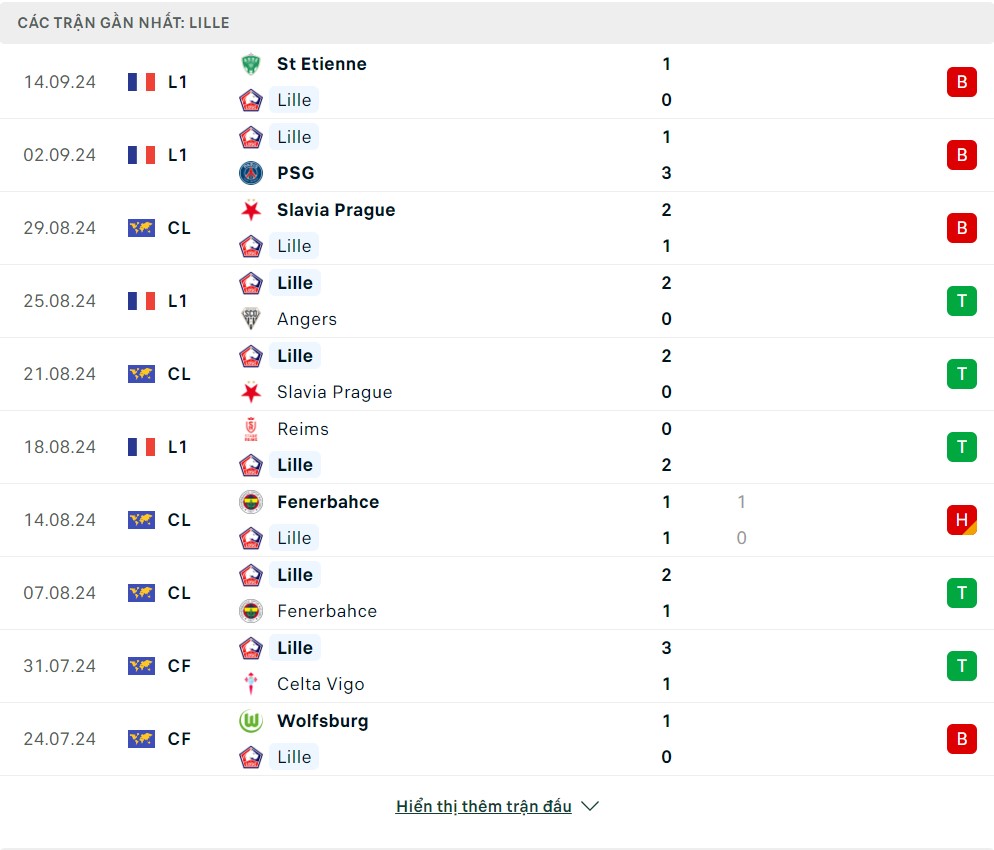This screenshot has width=994, height=850.
Task: Select the 21.08.24 Lille vs Slavia Prague date
Action: 60,374
